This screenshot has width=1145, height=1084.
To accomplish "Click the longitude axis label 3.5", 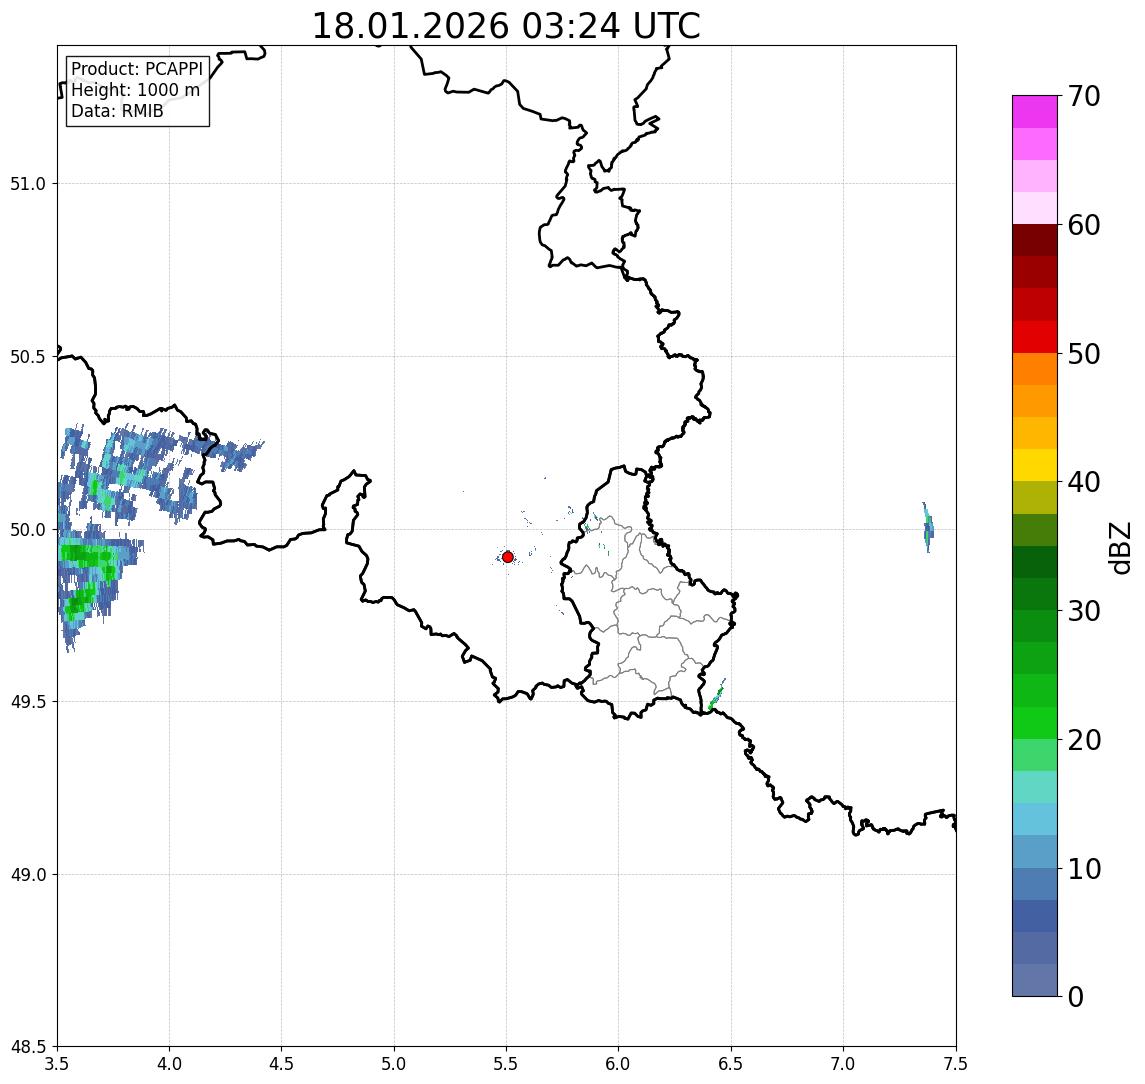I will tap(57, 1064).
